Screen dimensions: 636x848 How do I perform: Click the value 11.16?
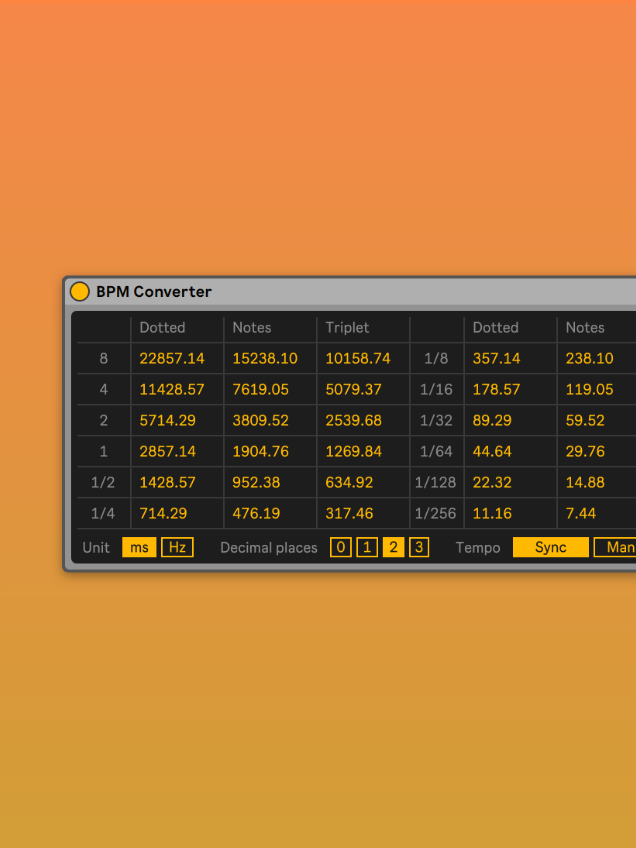click(x=492, y=513)
